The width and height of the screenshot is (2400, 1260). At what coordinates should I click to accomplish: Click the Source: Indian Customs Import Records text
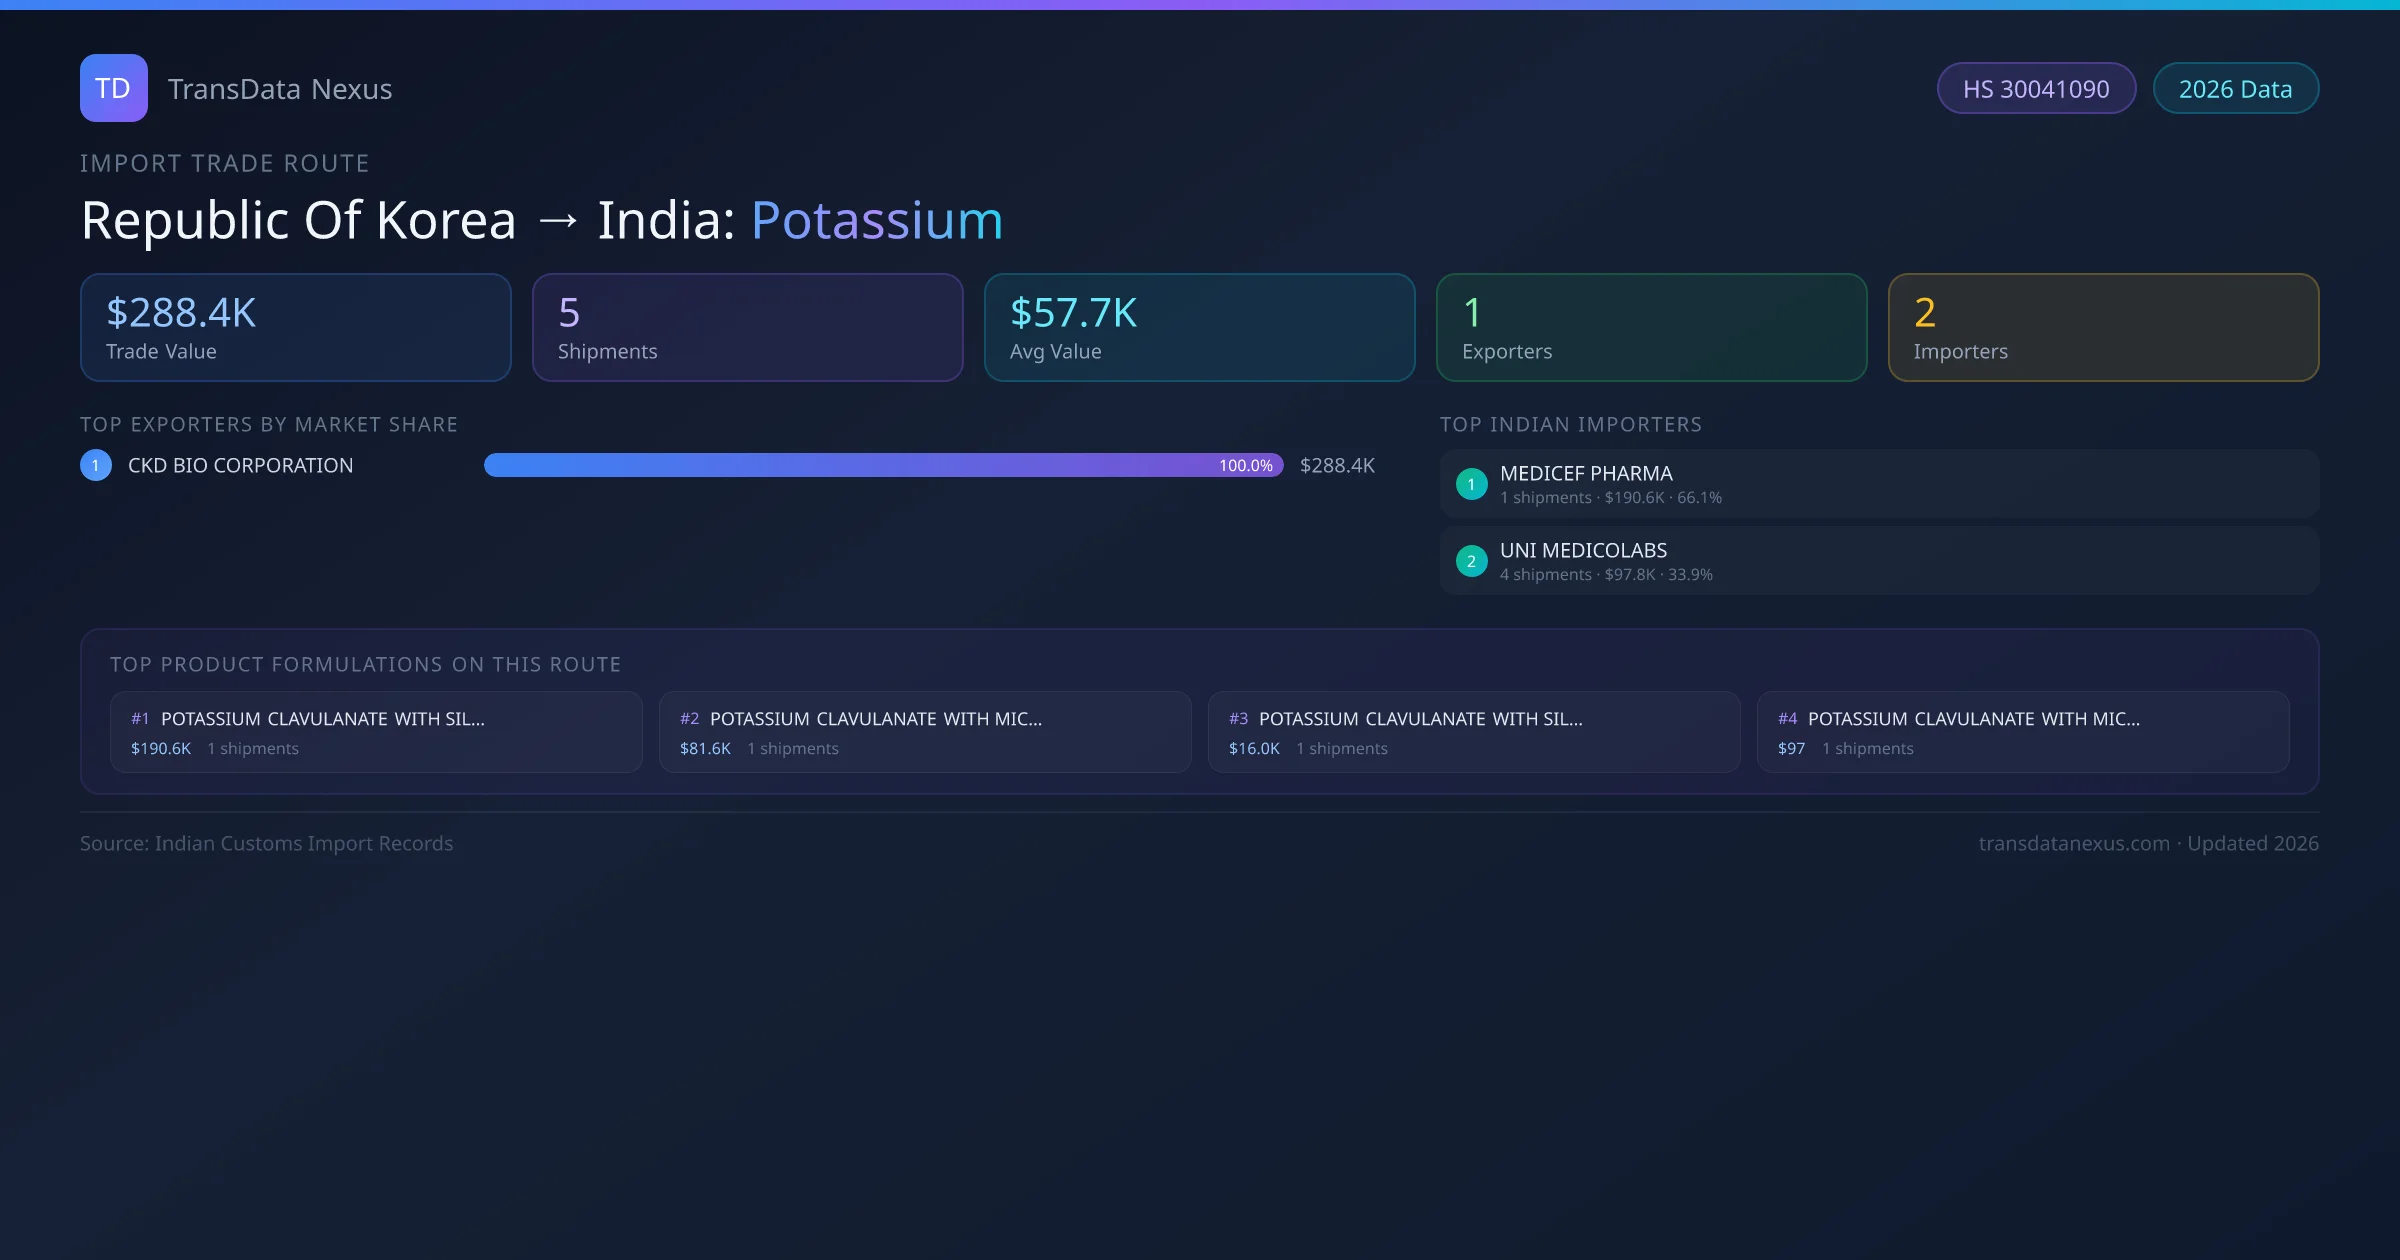[266, 843]
